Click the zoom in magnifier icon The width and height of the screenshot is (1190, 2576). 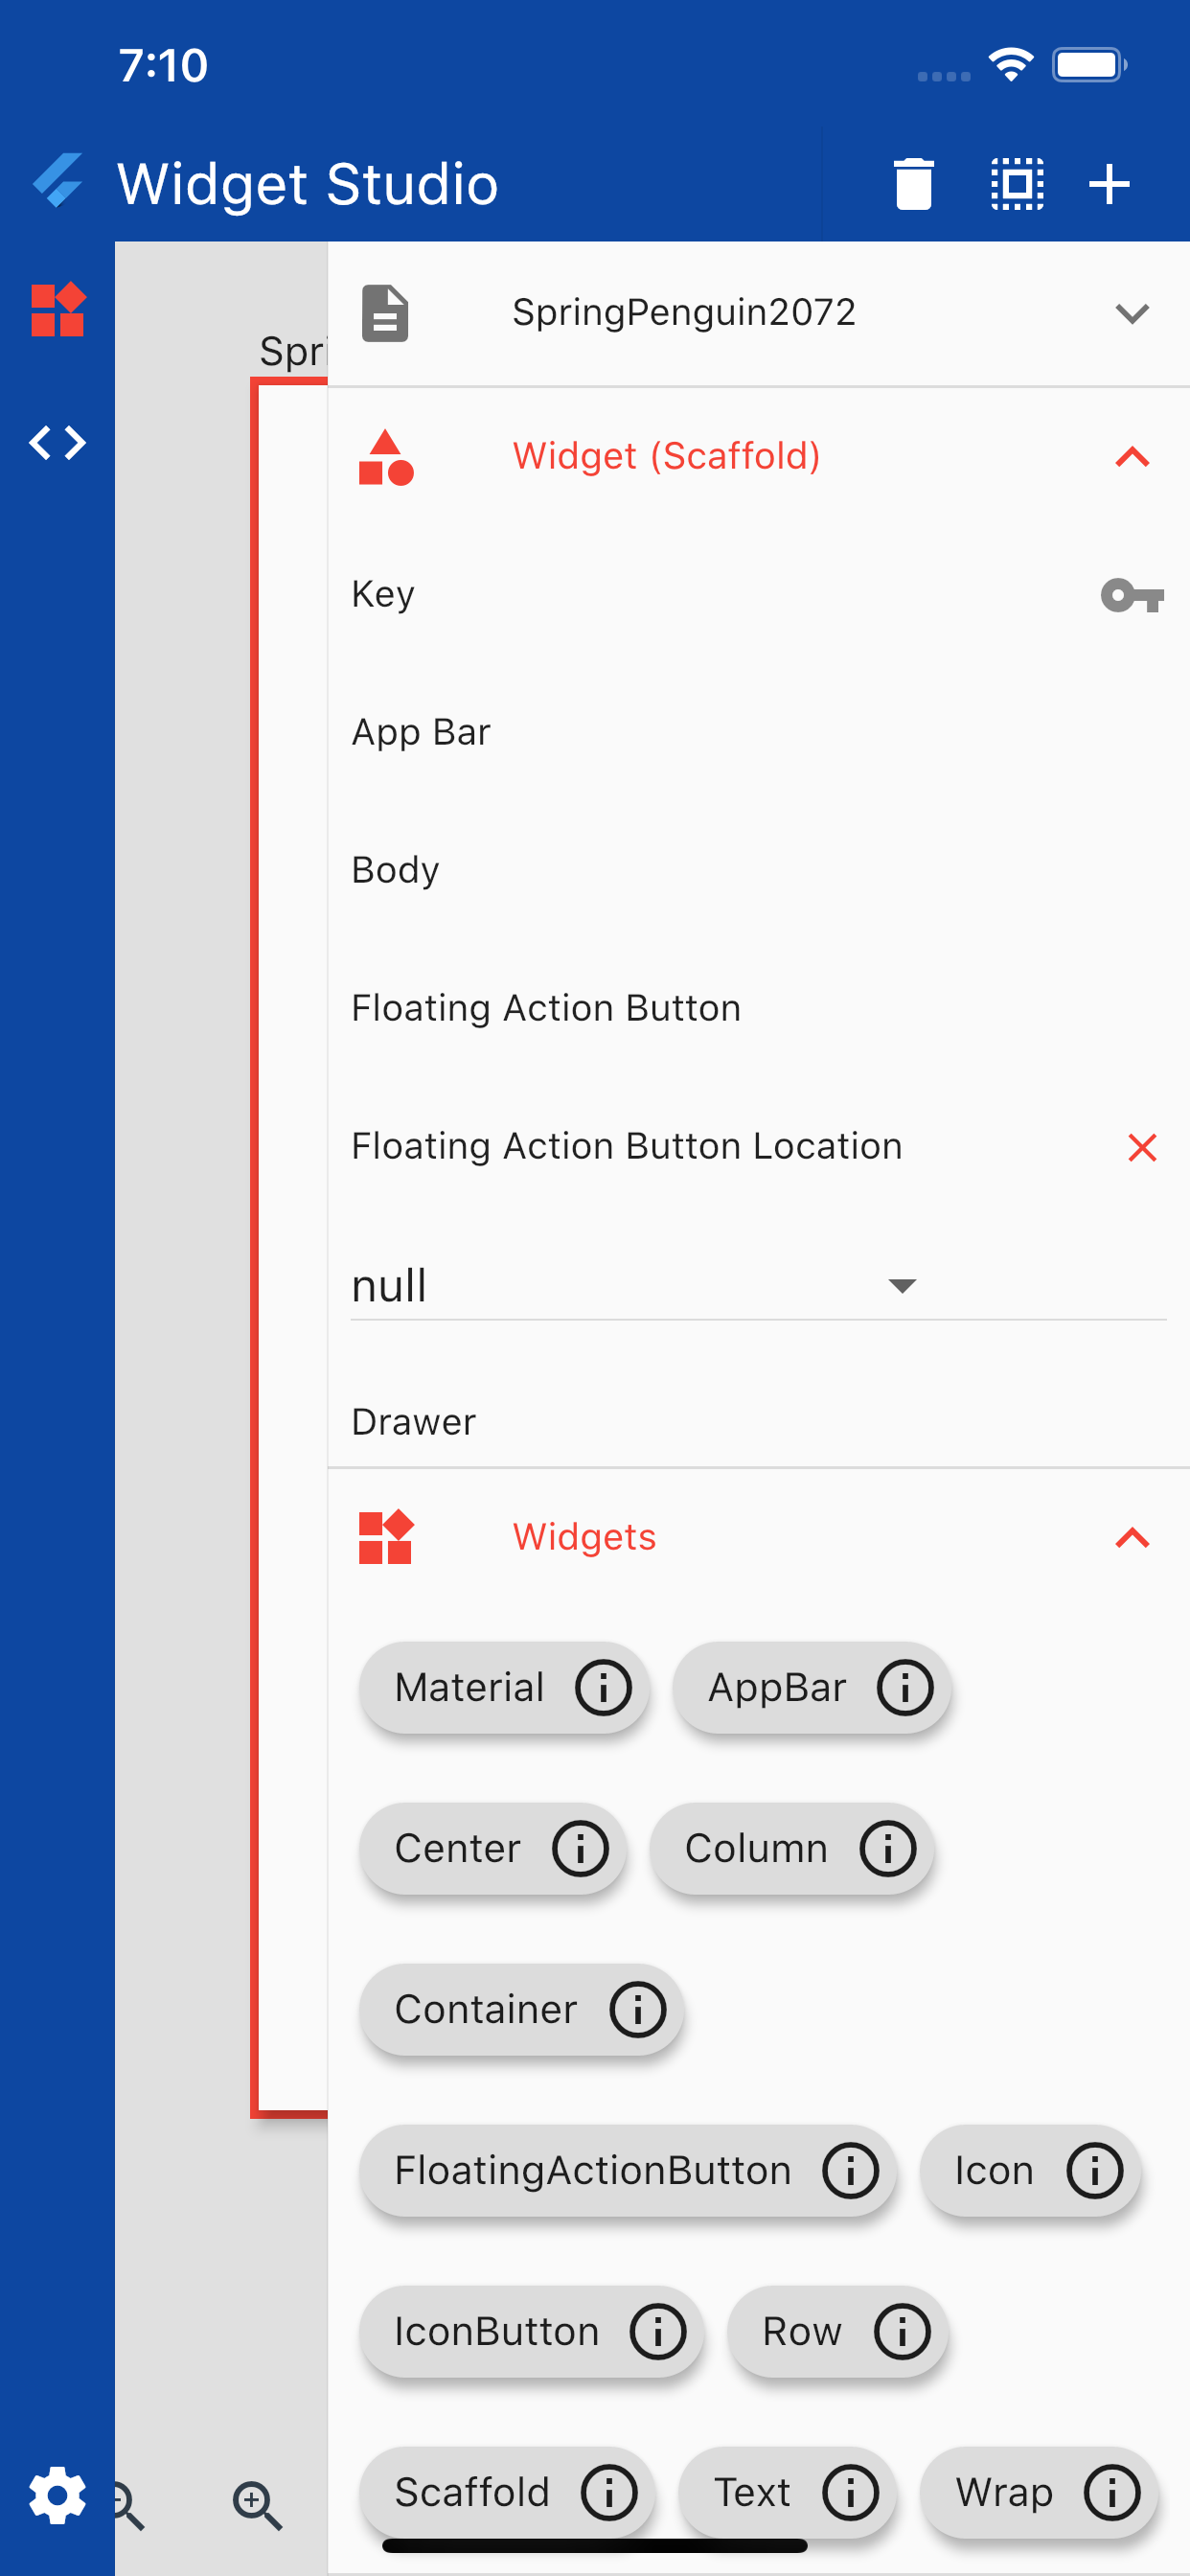pos(256,2505)
